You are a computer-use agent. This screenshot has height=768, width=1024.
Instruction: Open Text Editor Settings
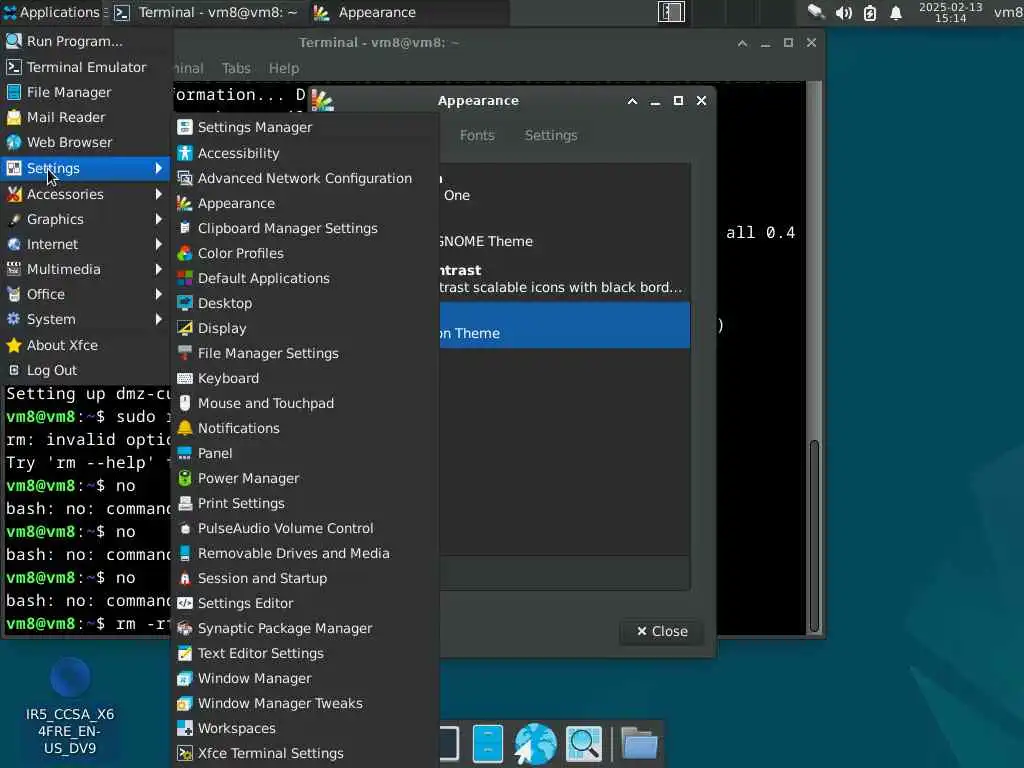(304, 653)
